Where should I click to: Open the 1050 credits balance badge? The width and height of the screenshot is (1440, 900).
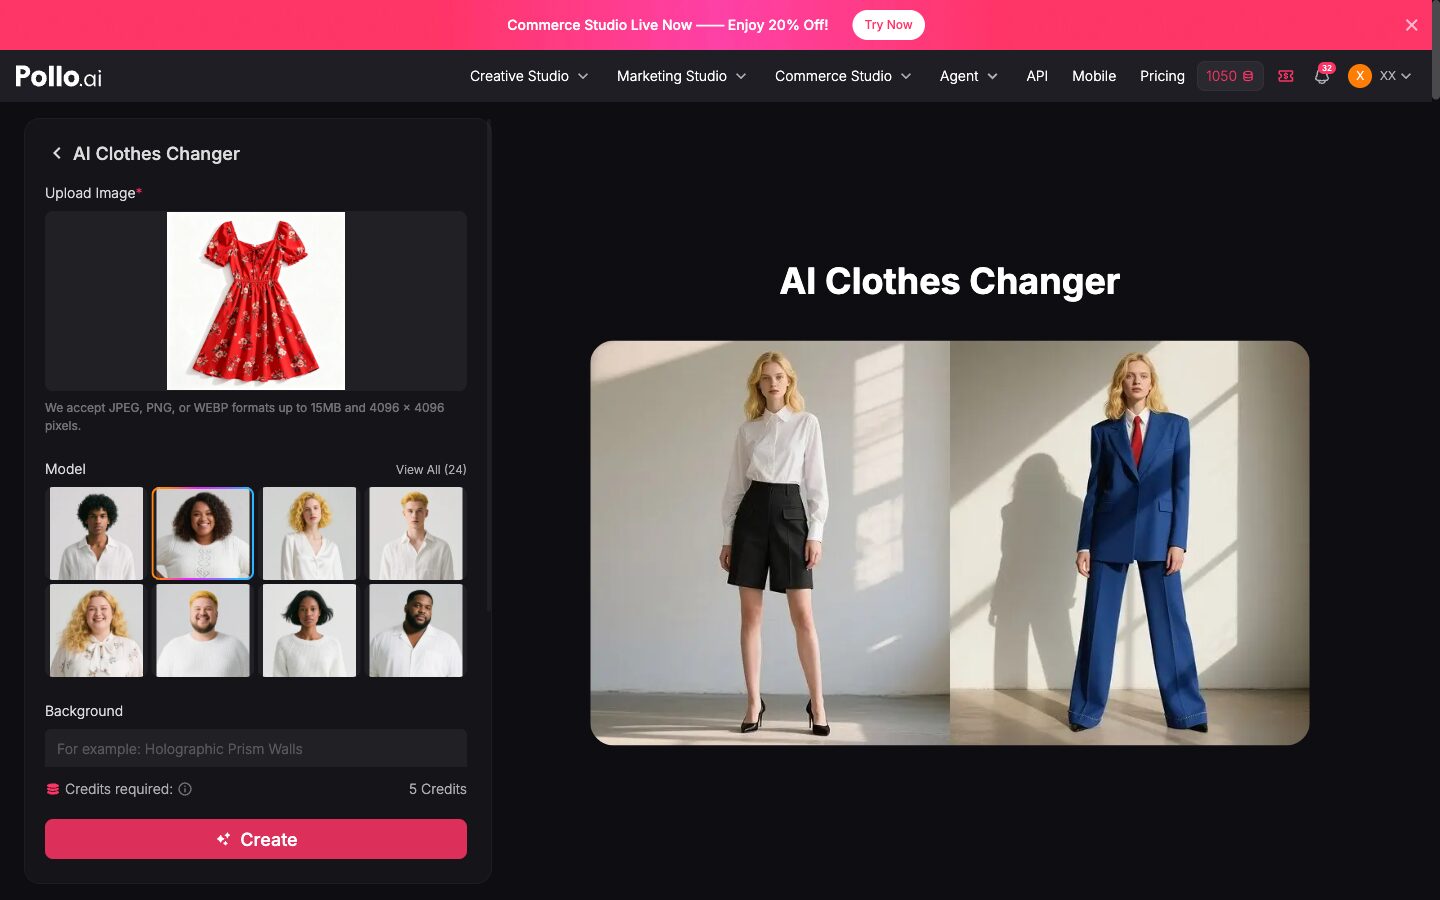click(1229, 76)
